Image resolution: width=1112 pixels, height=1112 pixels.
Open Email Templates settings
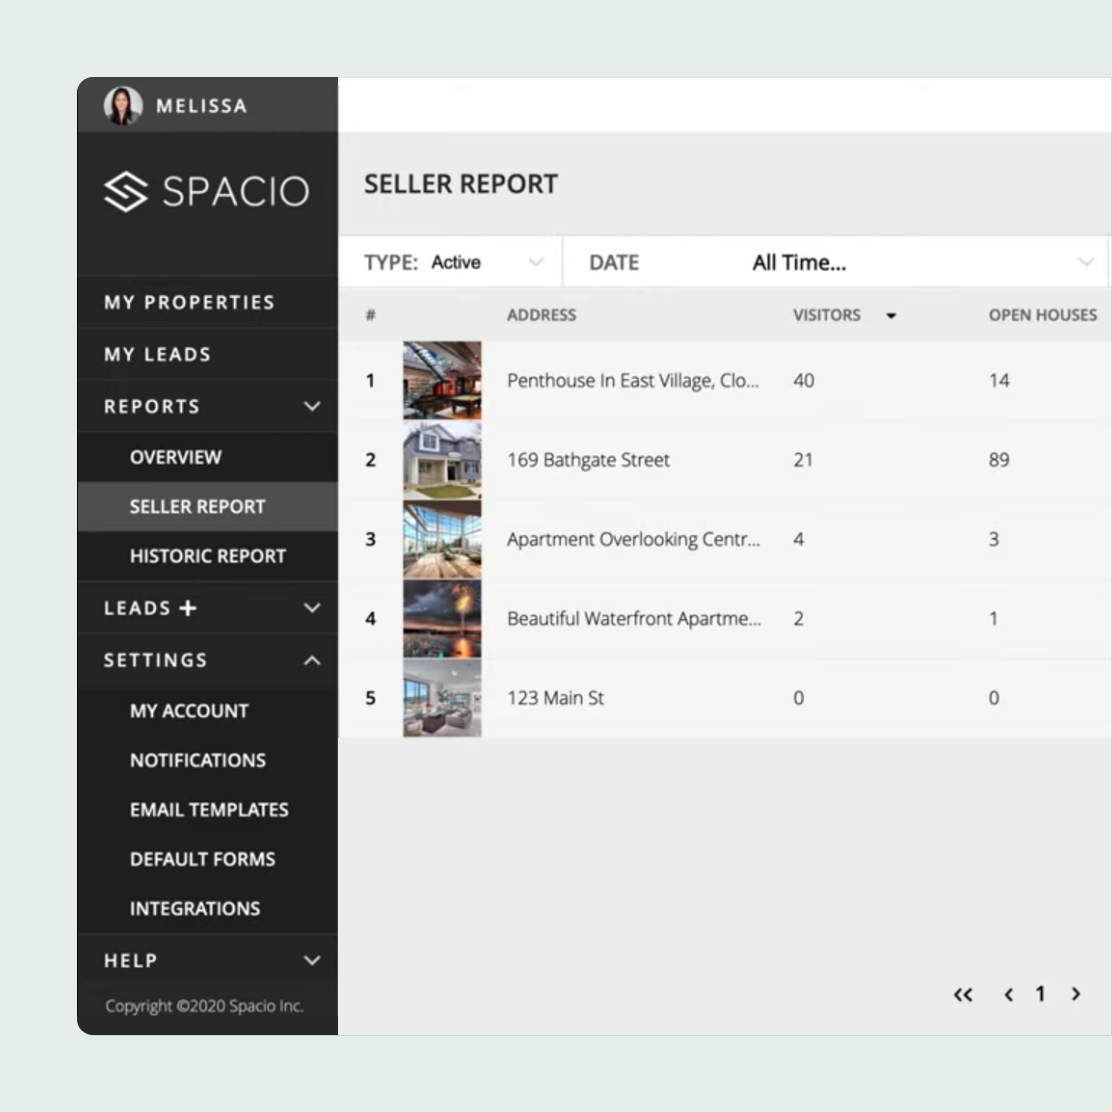[x=209, y=810]
